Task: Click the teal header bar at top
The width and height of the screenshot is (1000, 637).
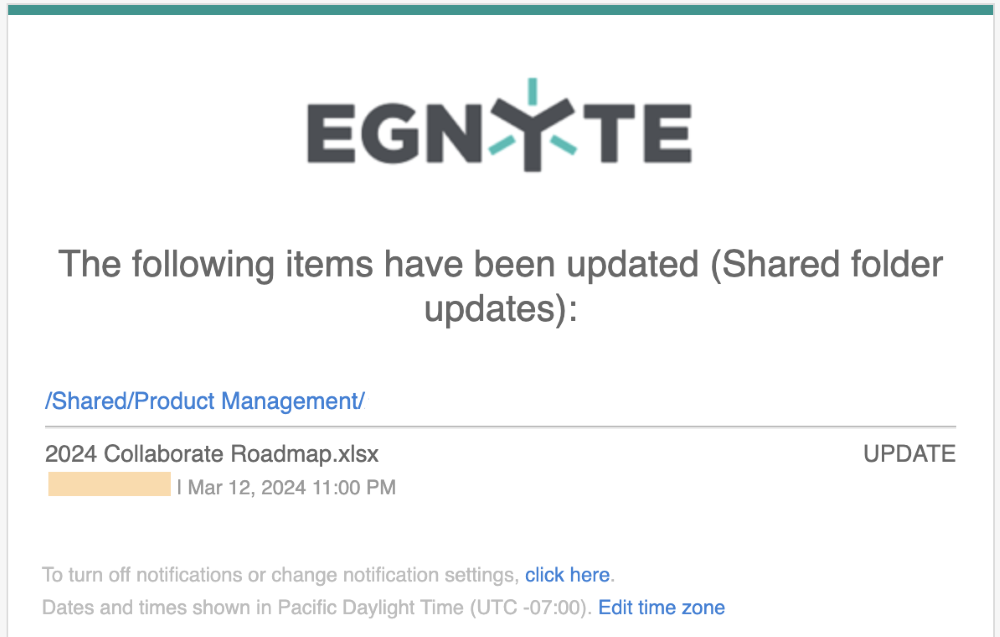Action: click(x=500, y=10)
